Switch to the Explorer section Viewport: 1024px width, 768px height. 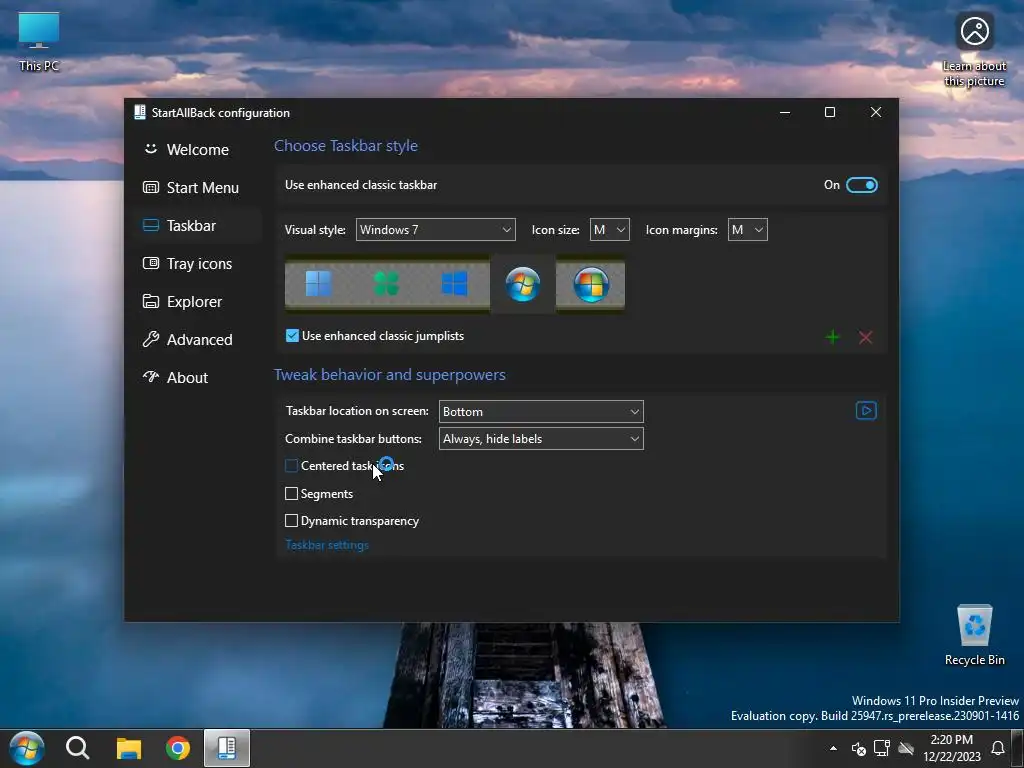click(197, 301)
